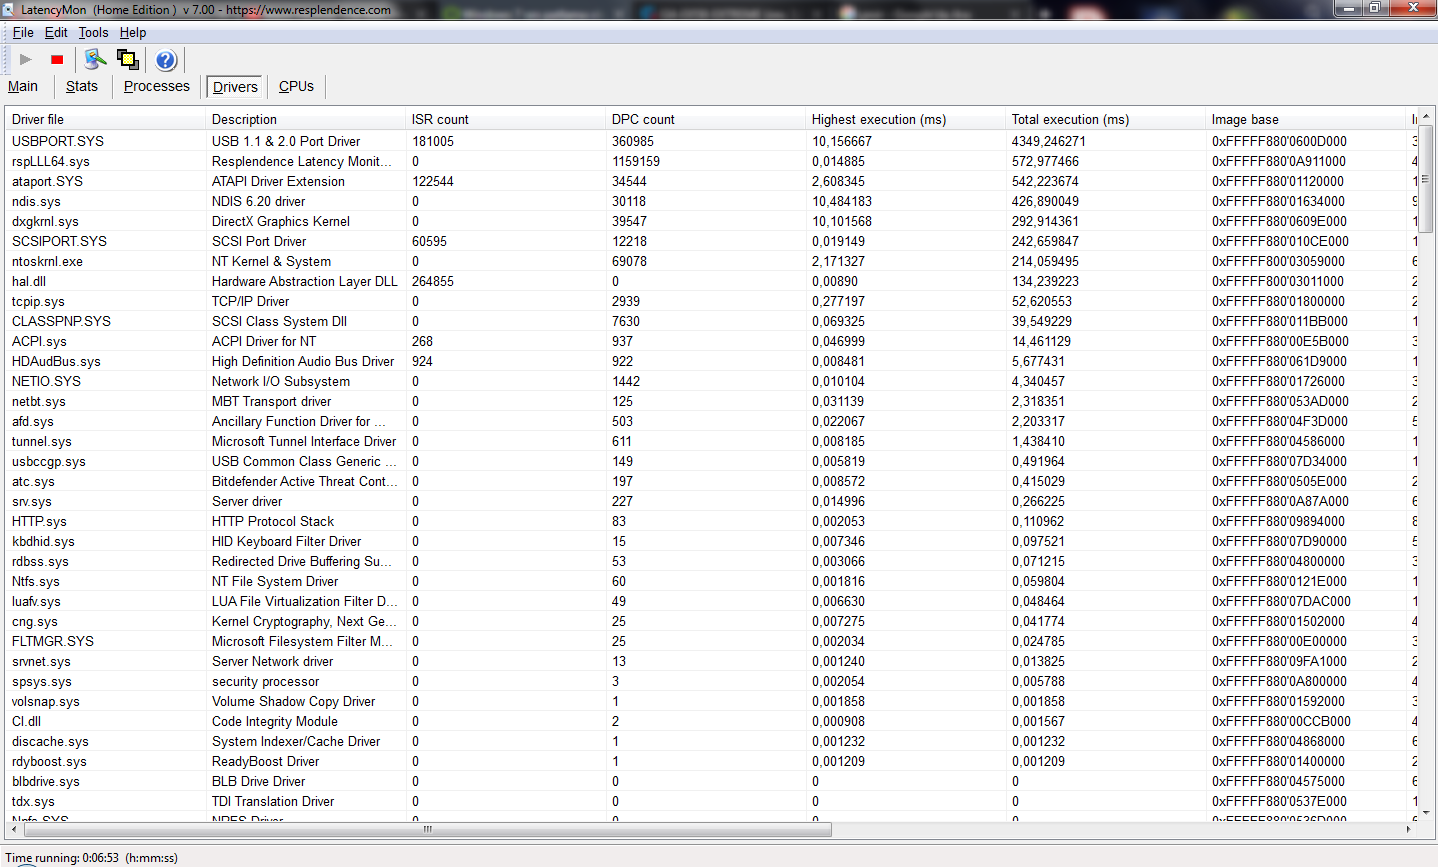Click the 'HID Keyboard Filter Driver' description
1438x867 pixels.
tap(287, 541)
